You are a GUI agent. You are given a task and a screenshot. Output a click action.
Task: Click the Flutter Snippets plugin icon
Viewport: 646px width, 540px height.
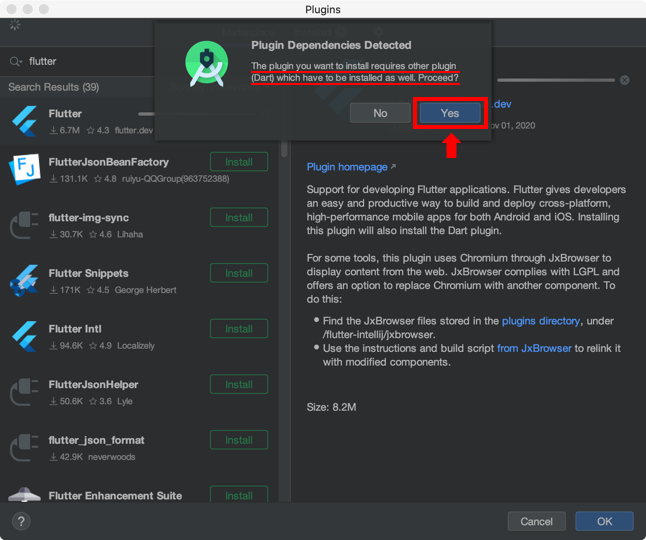[25, 281]
